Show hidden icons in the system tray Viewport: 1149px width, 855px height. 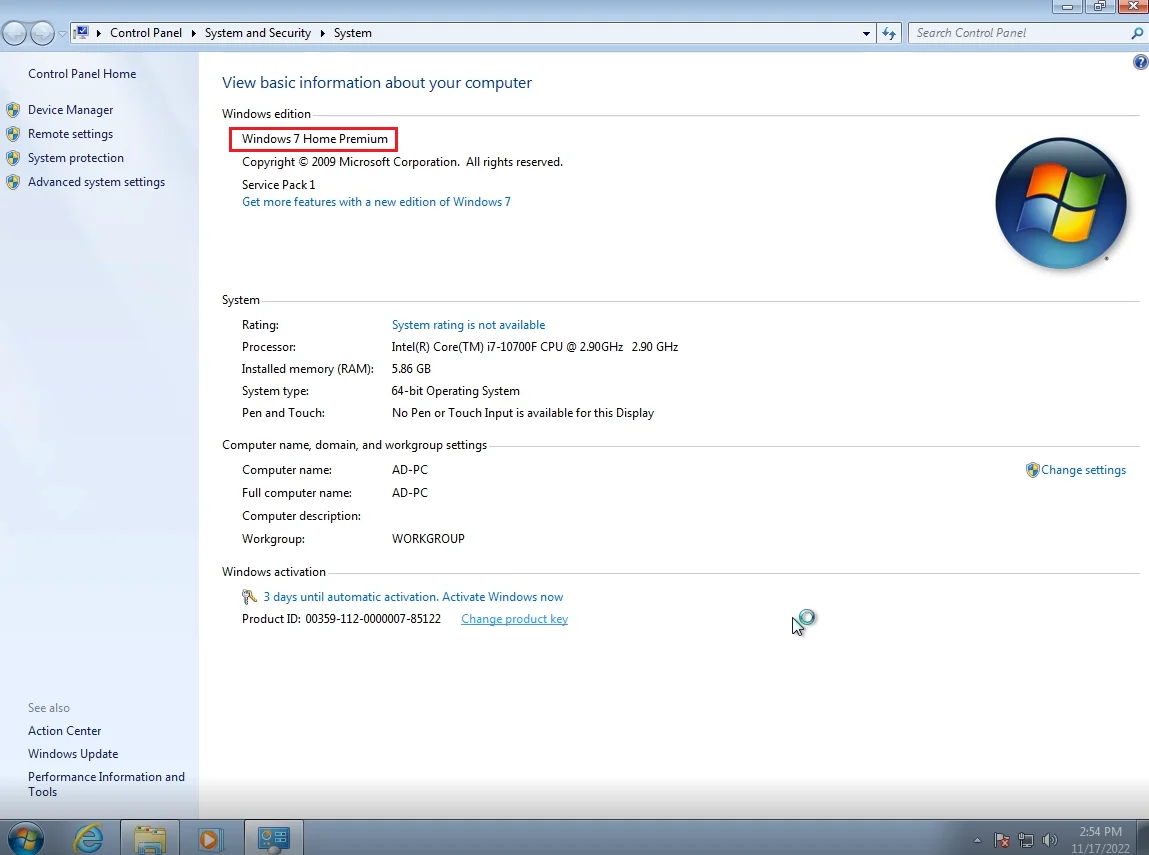click(977, 839)
